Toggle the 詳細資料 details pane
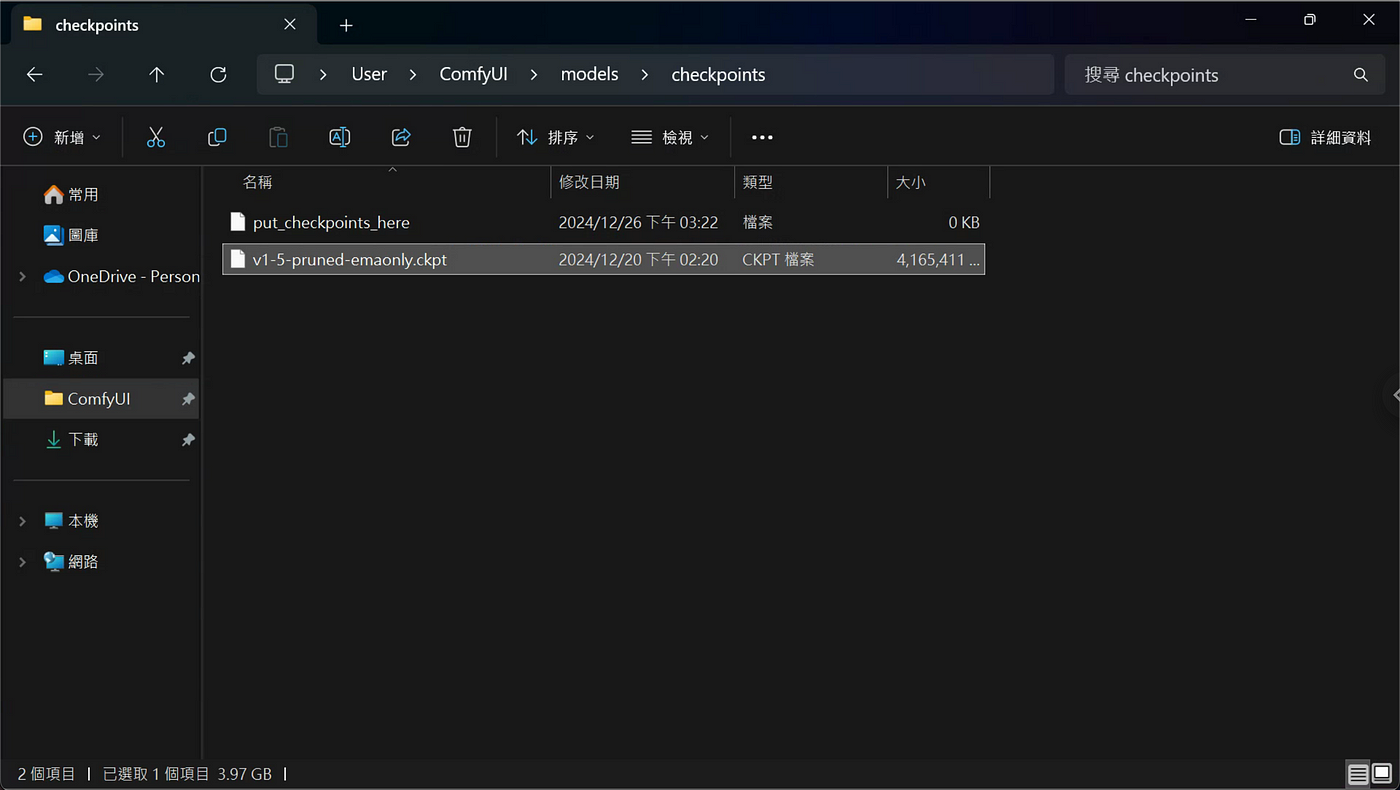The width and height of the screenshot is (1400, 790). 1325,137
